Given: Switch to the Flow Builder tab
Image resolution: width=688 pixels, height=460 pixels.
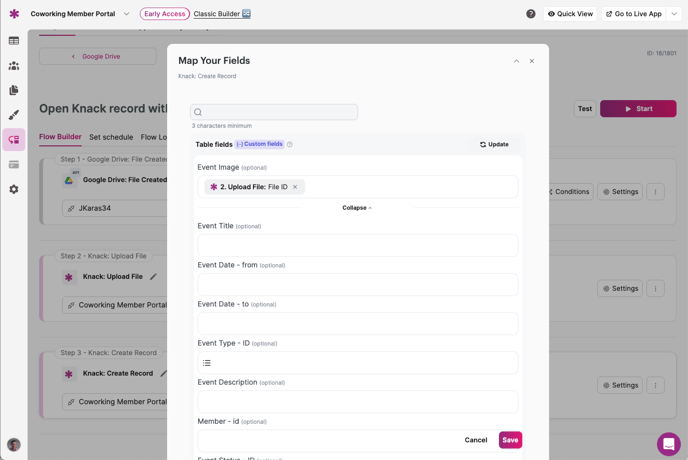Looking at the screenshot, I should (60, 137).
